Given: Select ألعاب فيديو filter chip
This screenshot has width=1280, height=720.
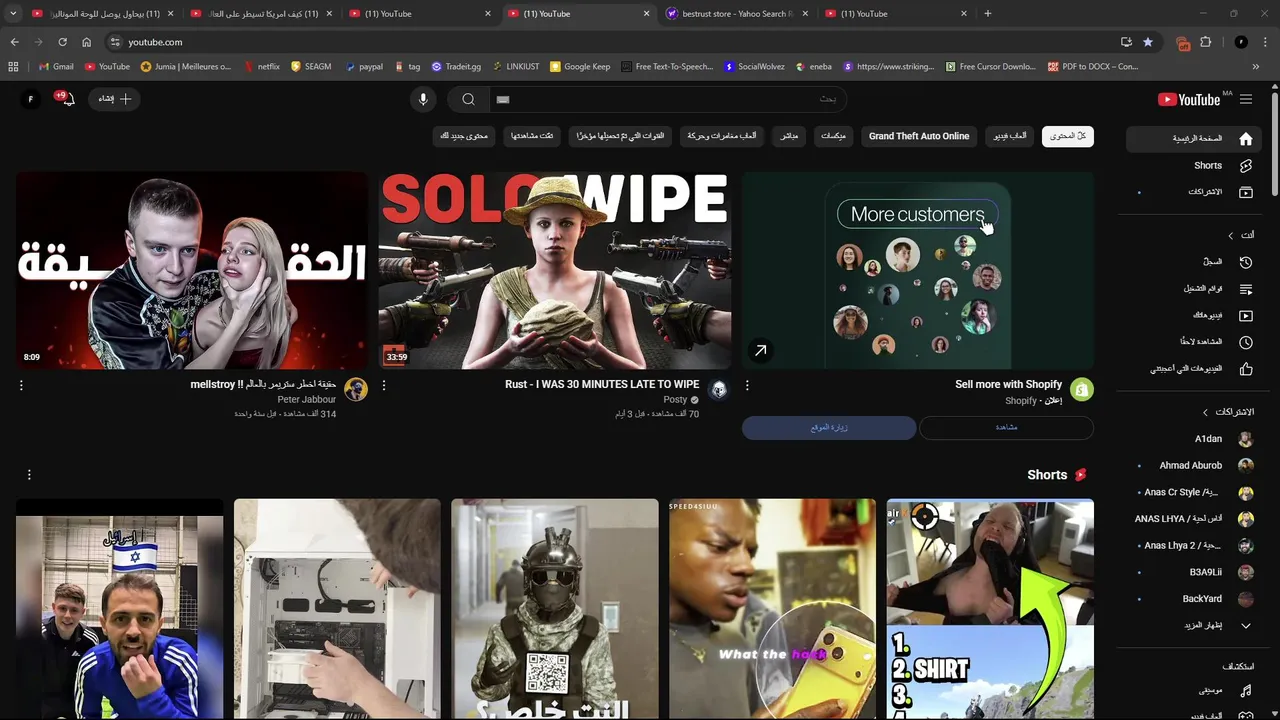Looking at the screenshot, I should point(1010,136).
